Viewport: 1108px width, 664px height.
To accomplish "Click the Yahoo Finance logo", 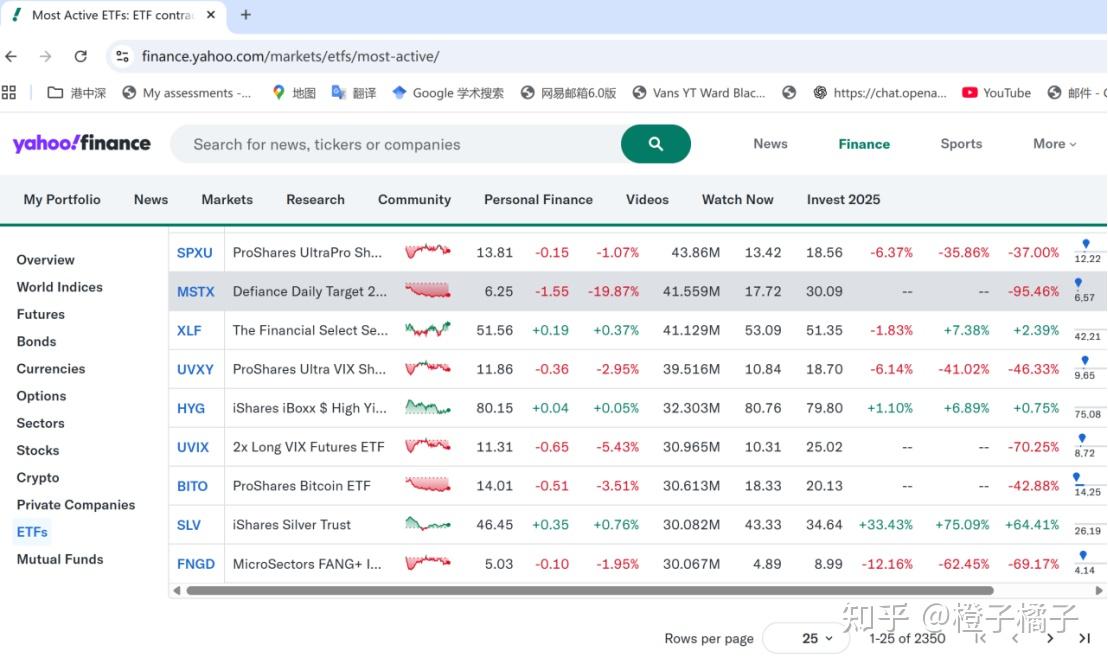I will point(81,143).
